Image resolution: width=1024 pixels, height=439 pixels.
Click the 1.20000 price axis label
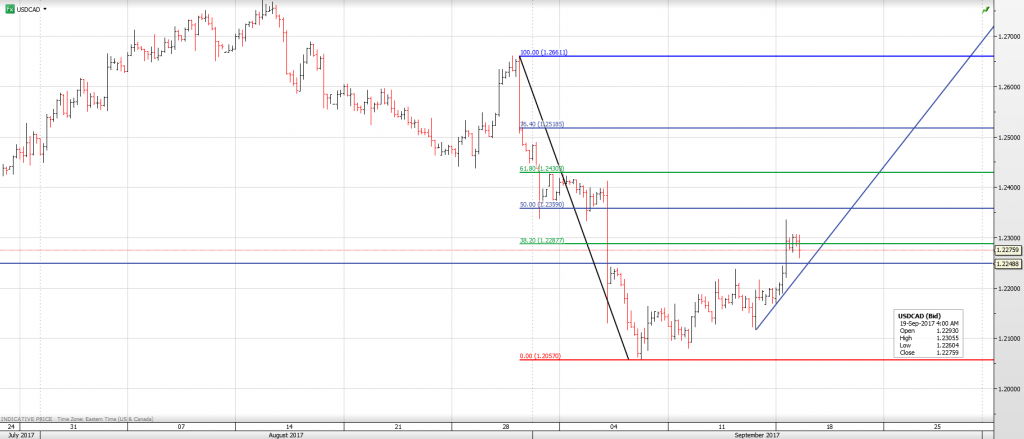(1007, 388)
